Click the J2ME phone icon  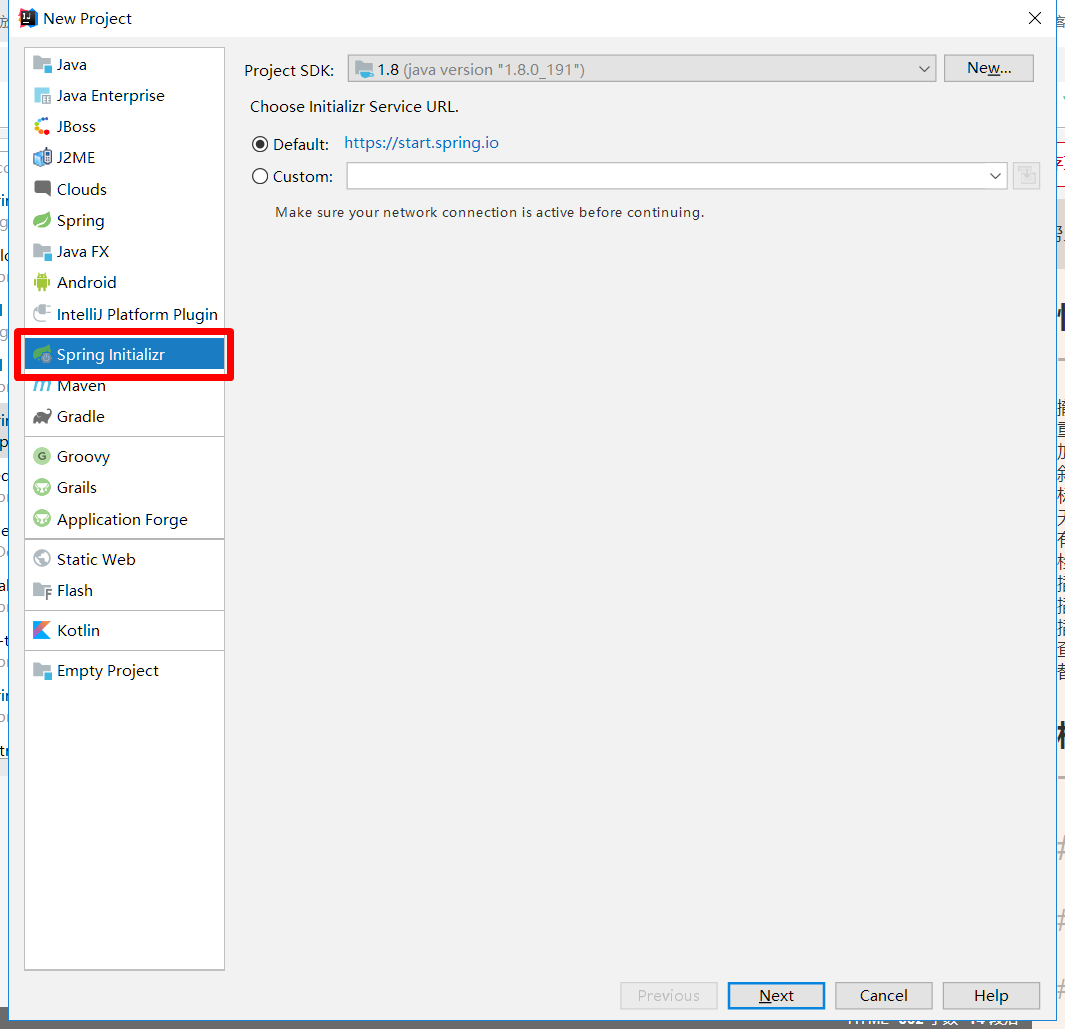pos(42,158)
